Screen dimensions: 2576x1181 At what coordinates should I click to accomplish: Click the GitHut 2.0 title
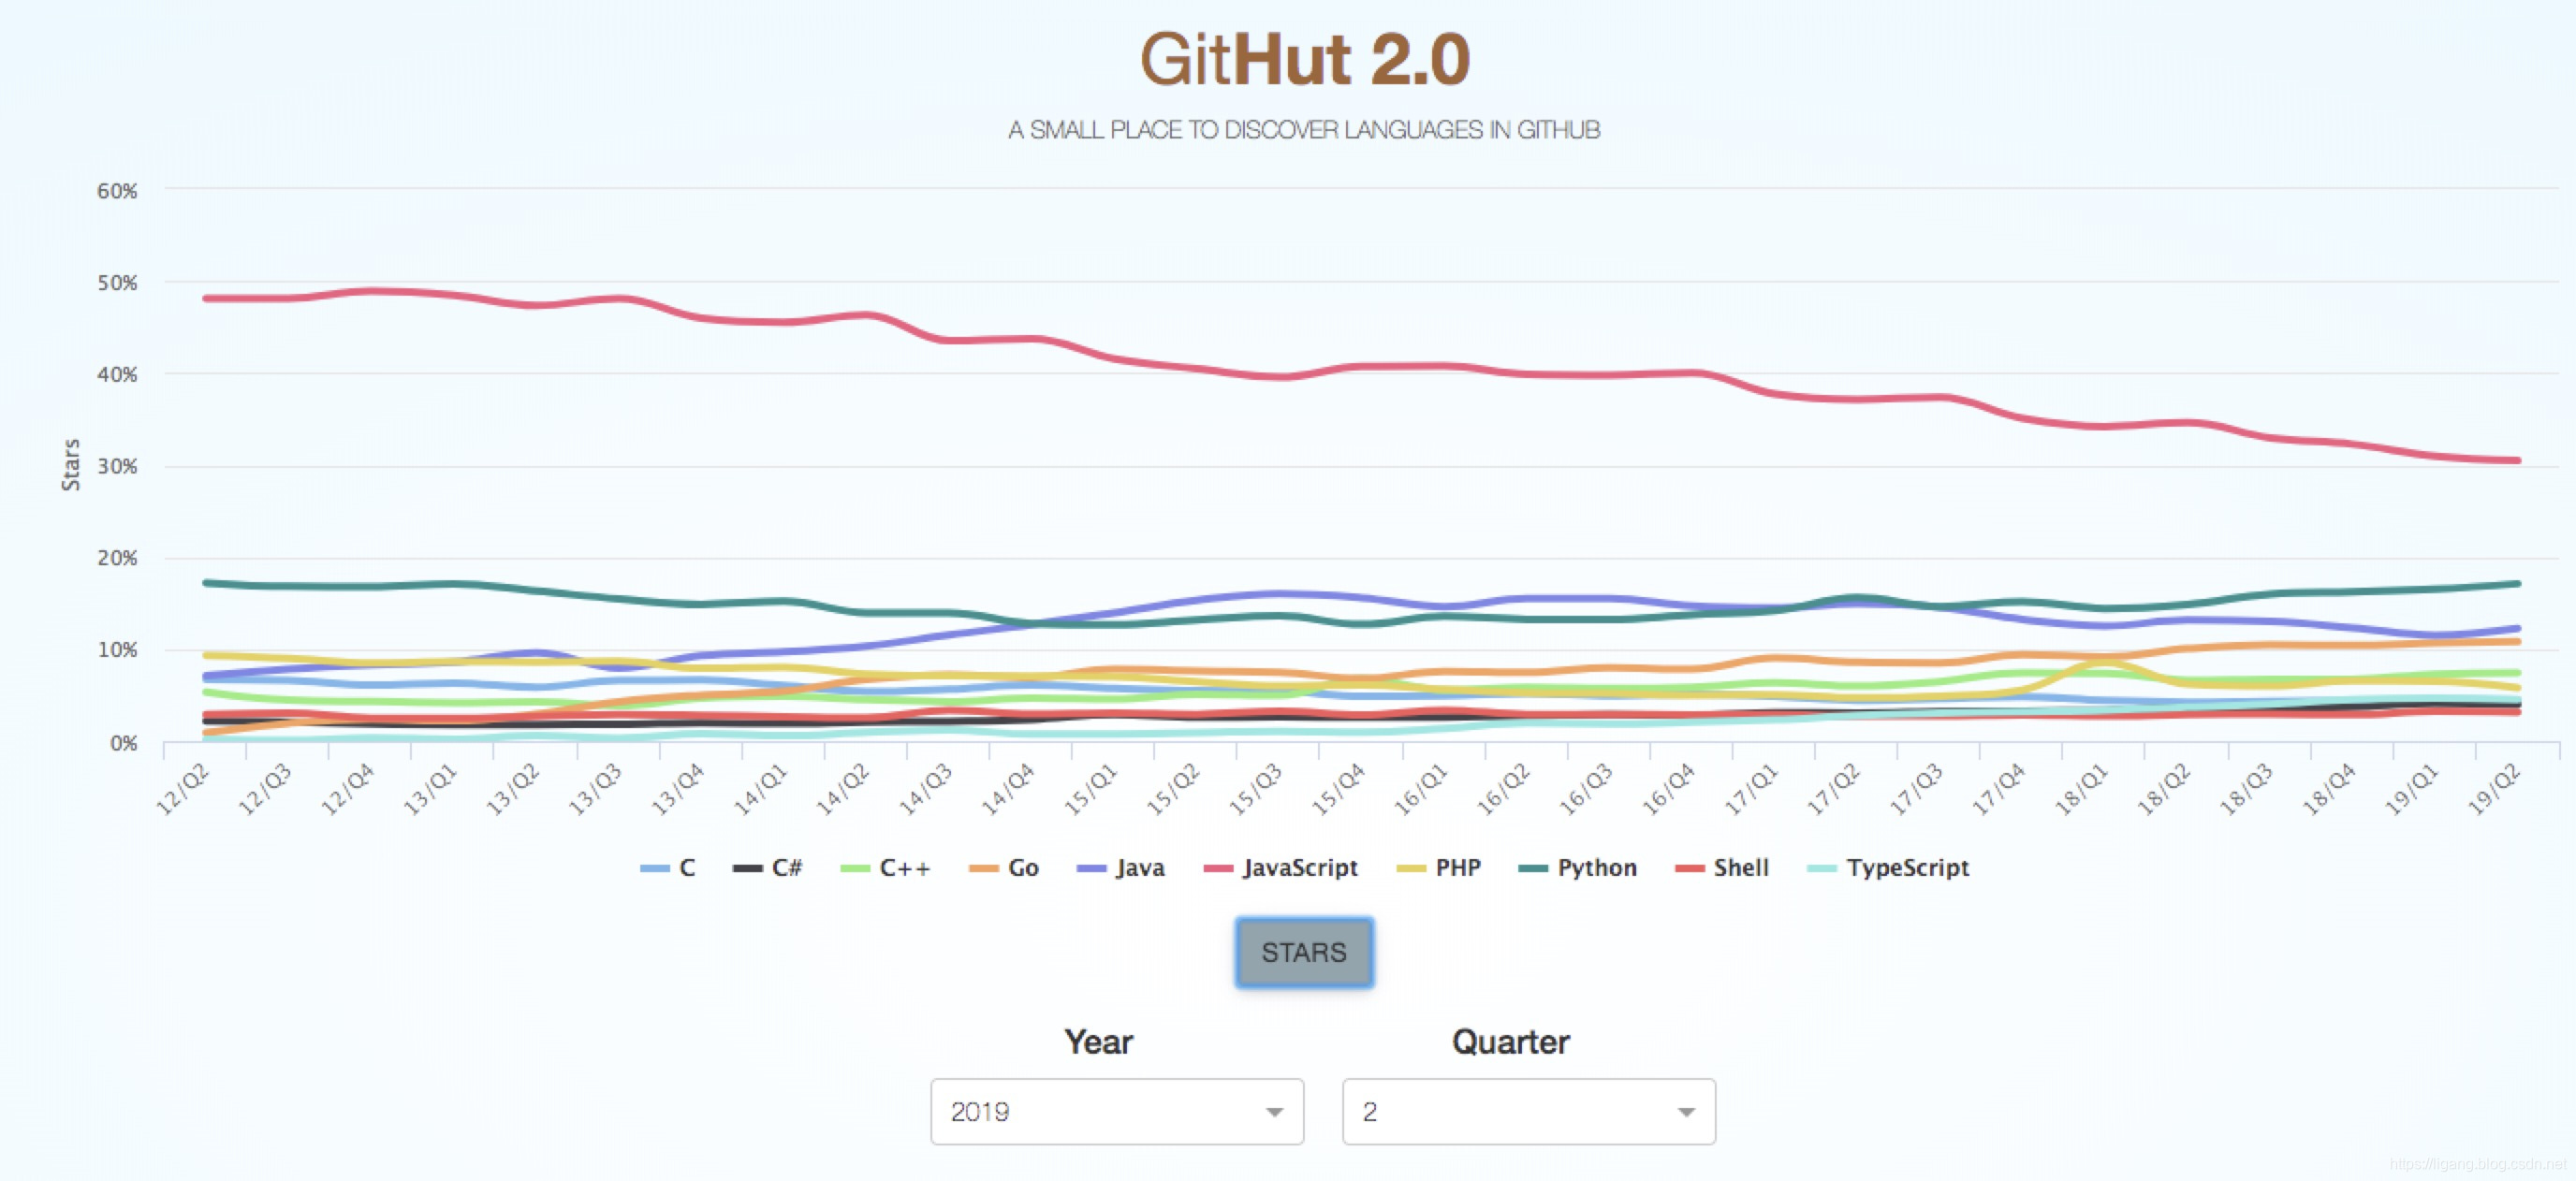(x=1305, y=59)
